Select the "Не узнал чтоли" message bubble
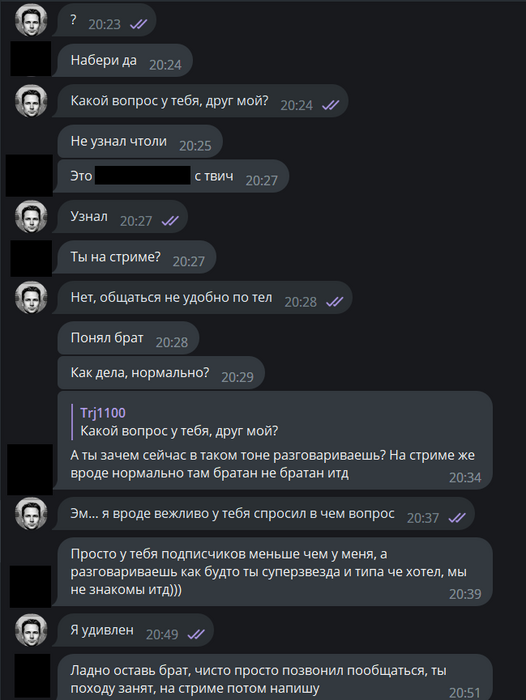The height and width of the screenshot is (700, 526). point(140,142)
